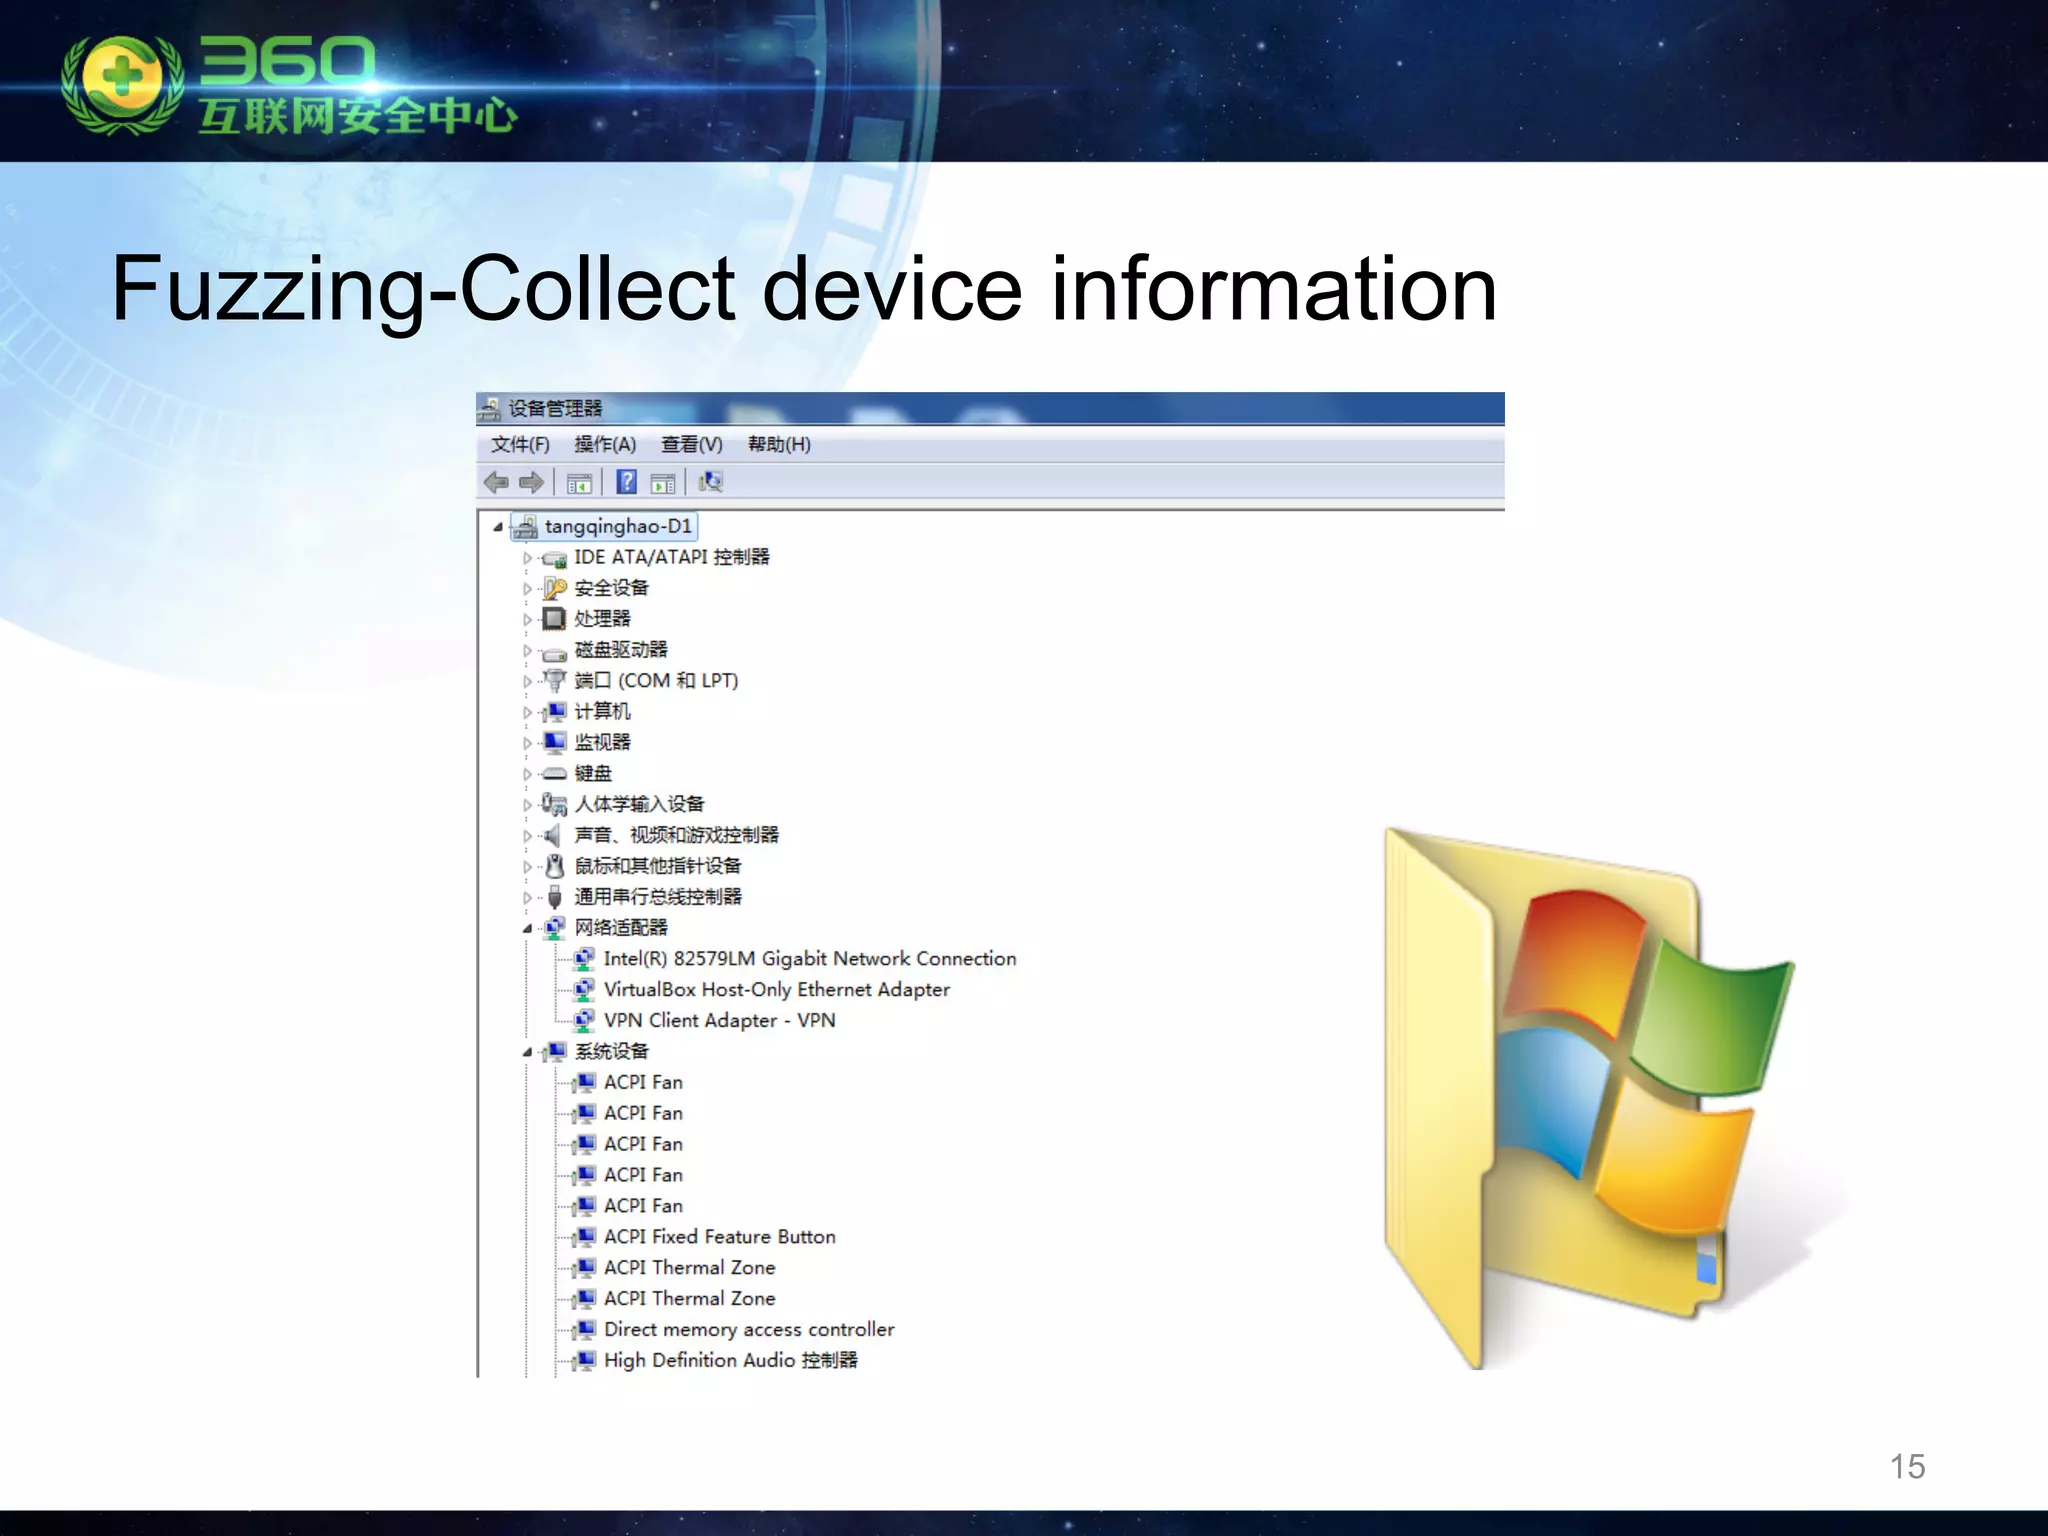Collapse the 网络适配器 node
This screenshot has width=2048, height=1536.
[527, 929]
